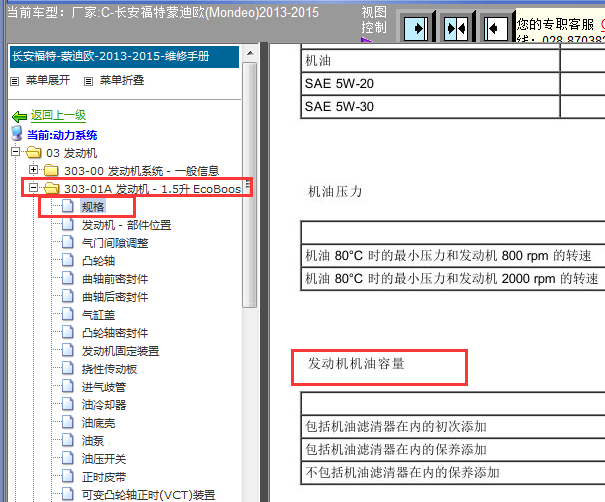Click the 正时皮带 page icon
This screenshot has width=605, height=502.
coord(68,477)
